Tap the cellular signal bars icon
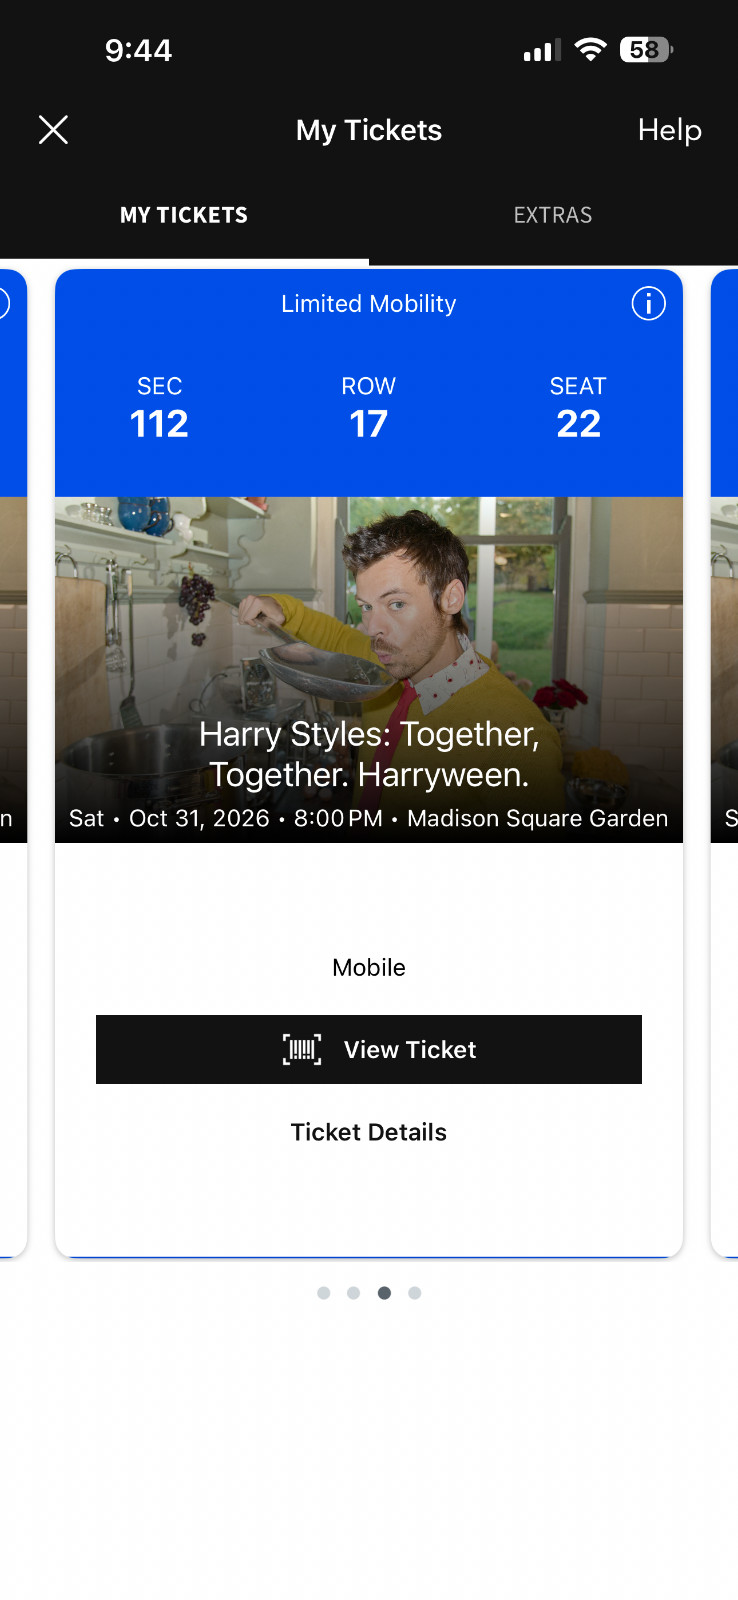 tap(540, 49)
